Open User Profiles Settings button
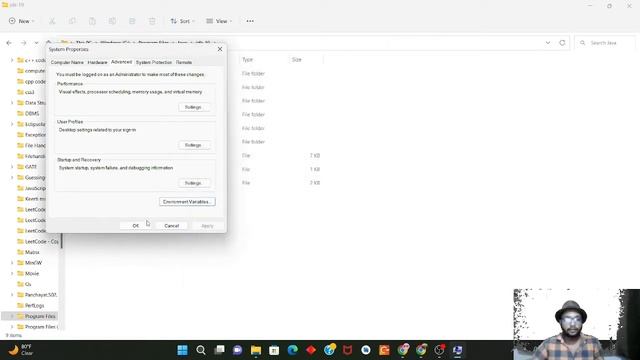Screen dimensions: 640x360 click(194, 145)
